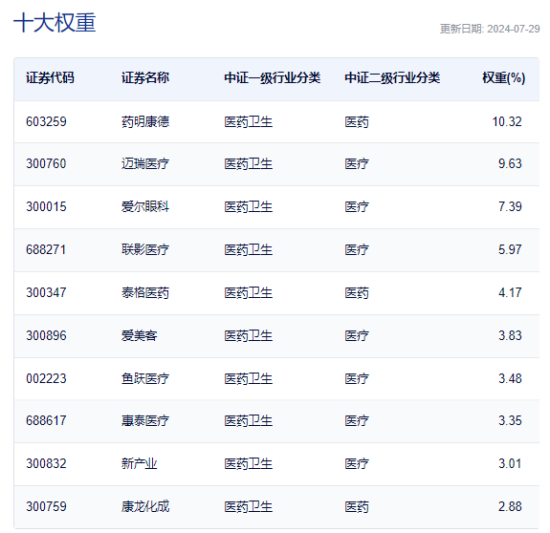Click 医药卫生 in the 惠泰医疗 row
The height and width of the screenshot is (533, 550).
click(x=248, y=420)
